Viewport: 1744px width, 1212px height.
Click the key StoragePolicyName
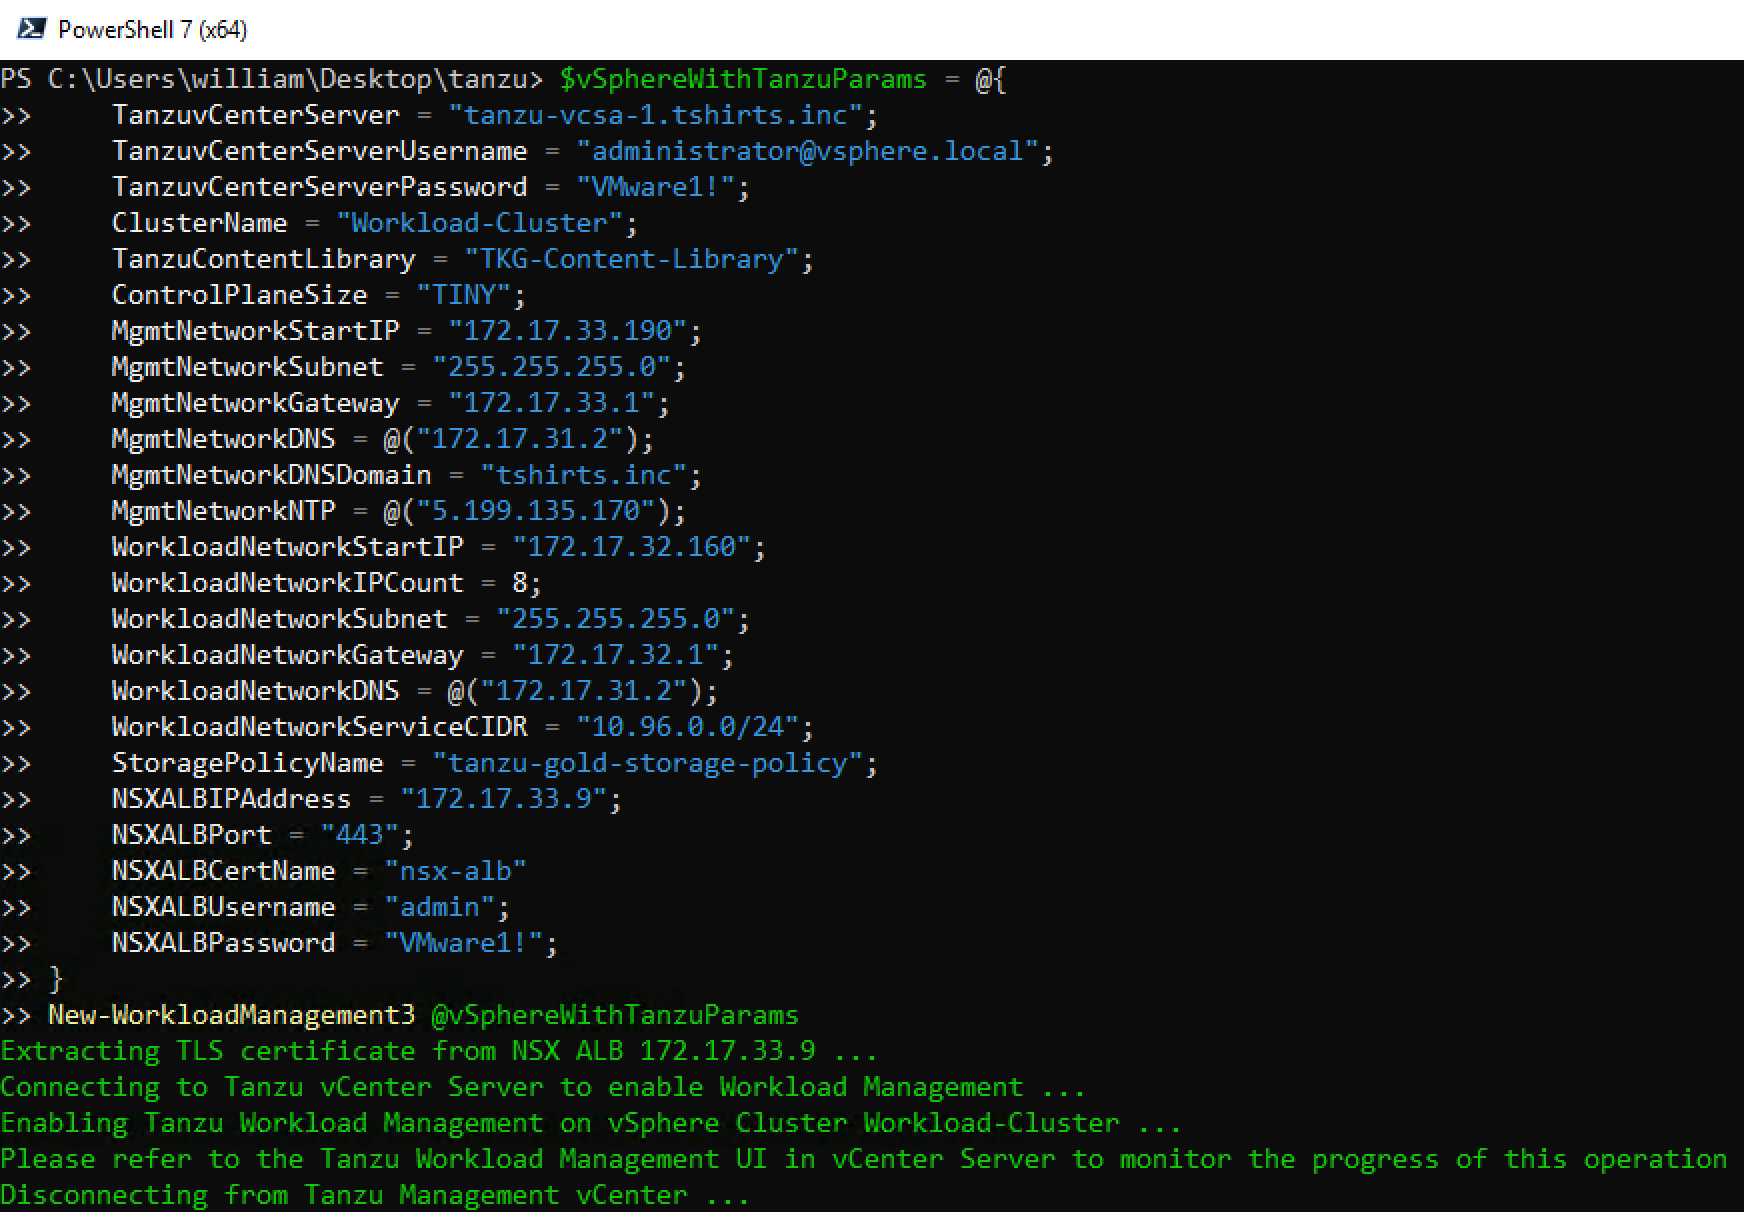point(247,763)
